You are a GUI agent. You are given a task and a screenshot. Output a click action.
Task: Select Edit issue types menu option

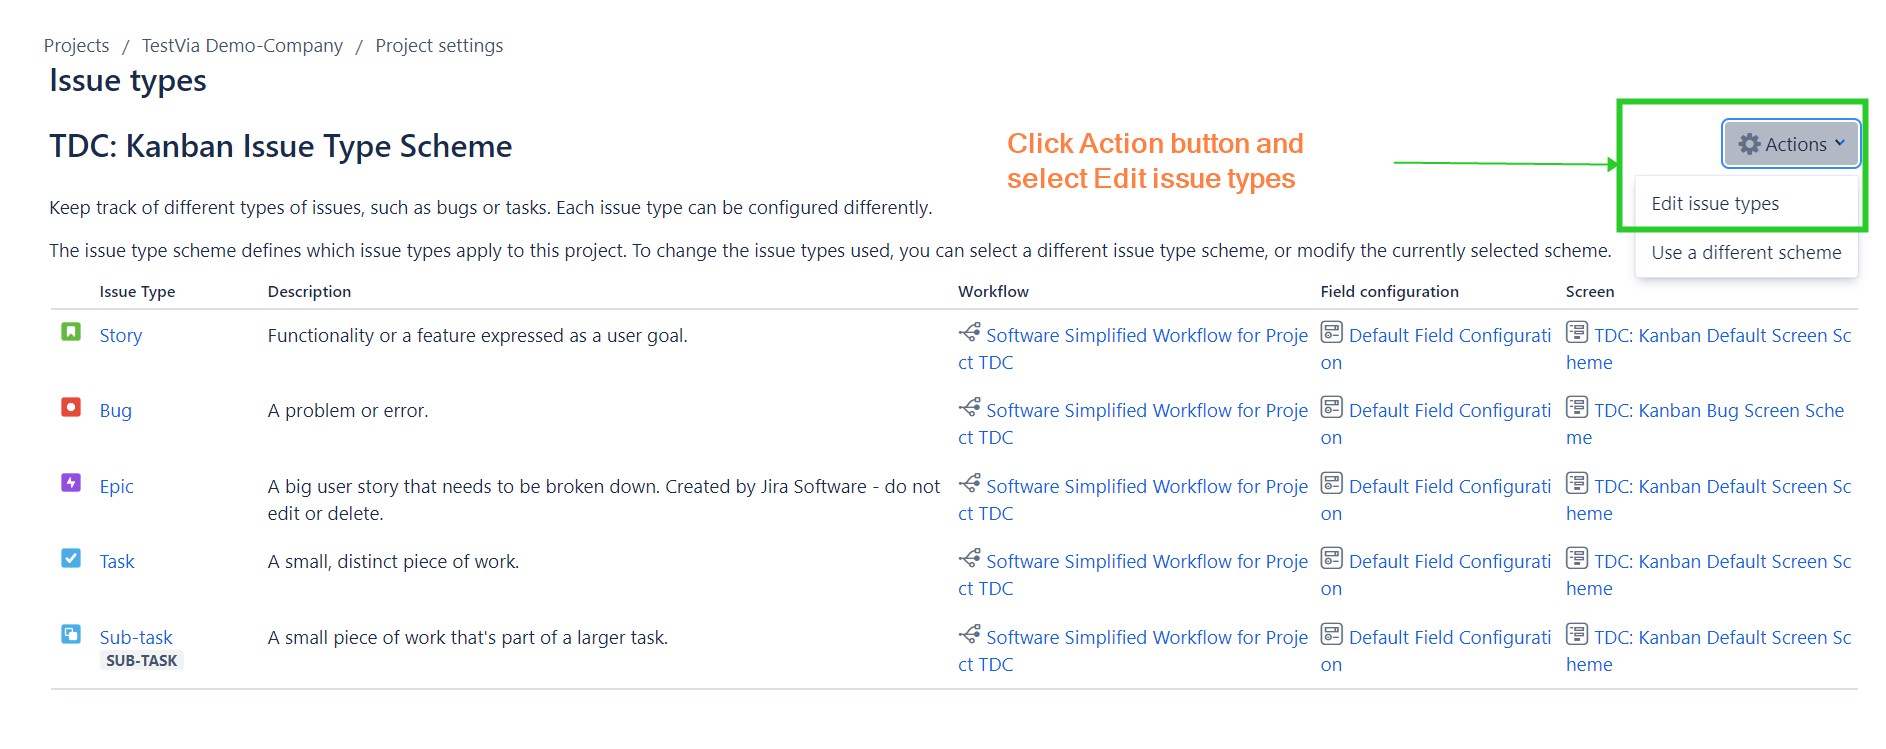[x=1715, y=204]
